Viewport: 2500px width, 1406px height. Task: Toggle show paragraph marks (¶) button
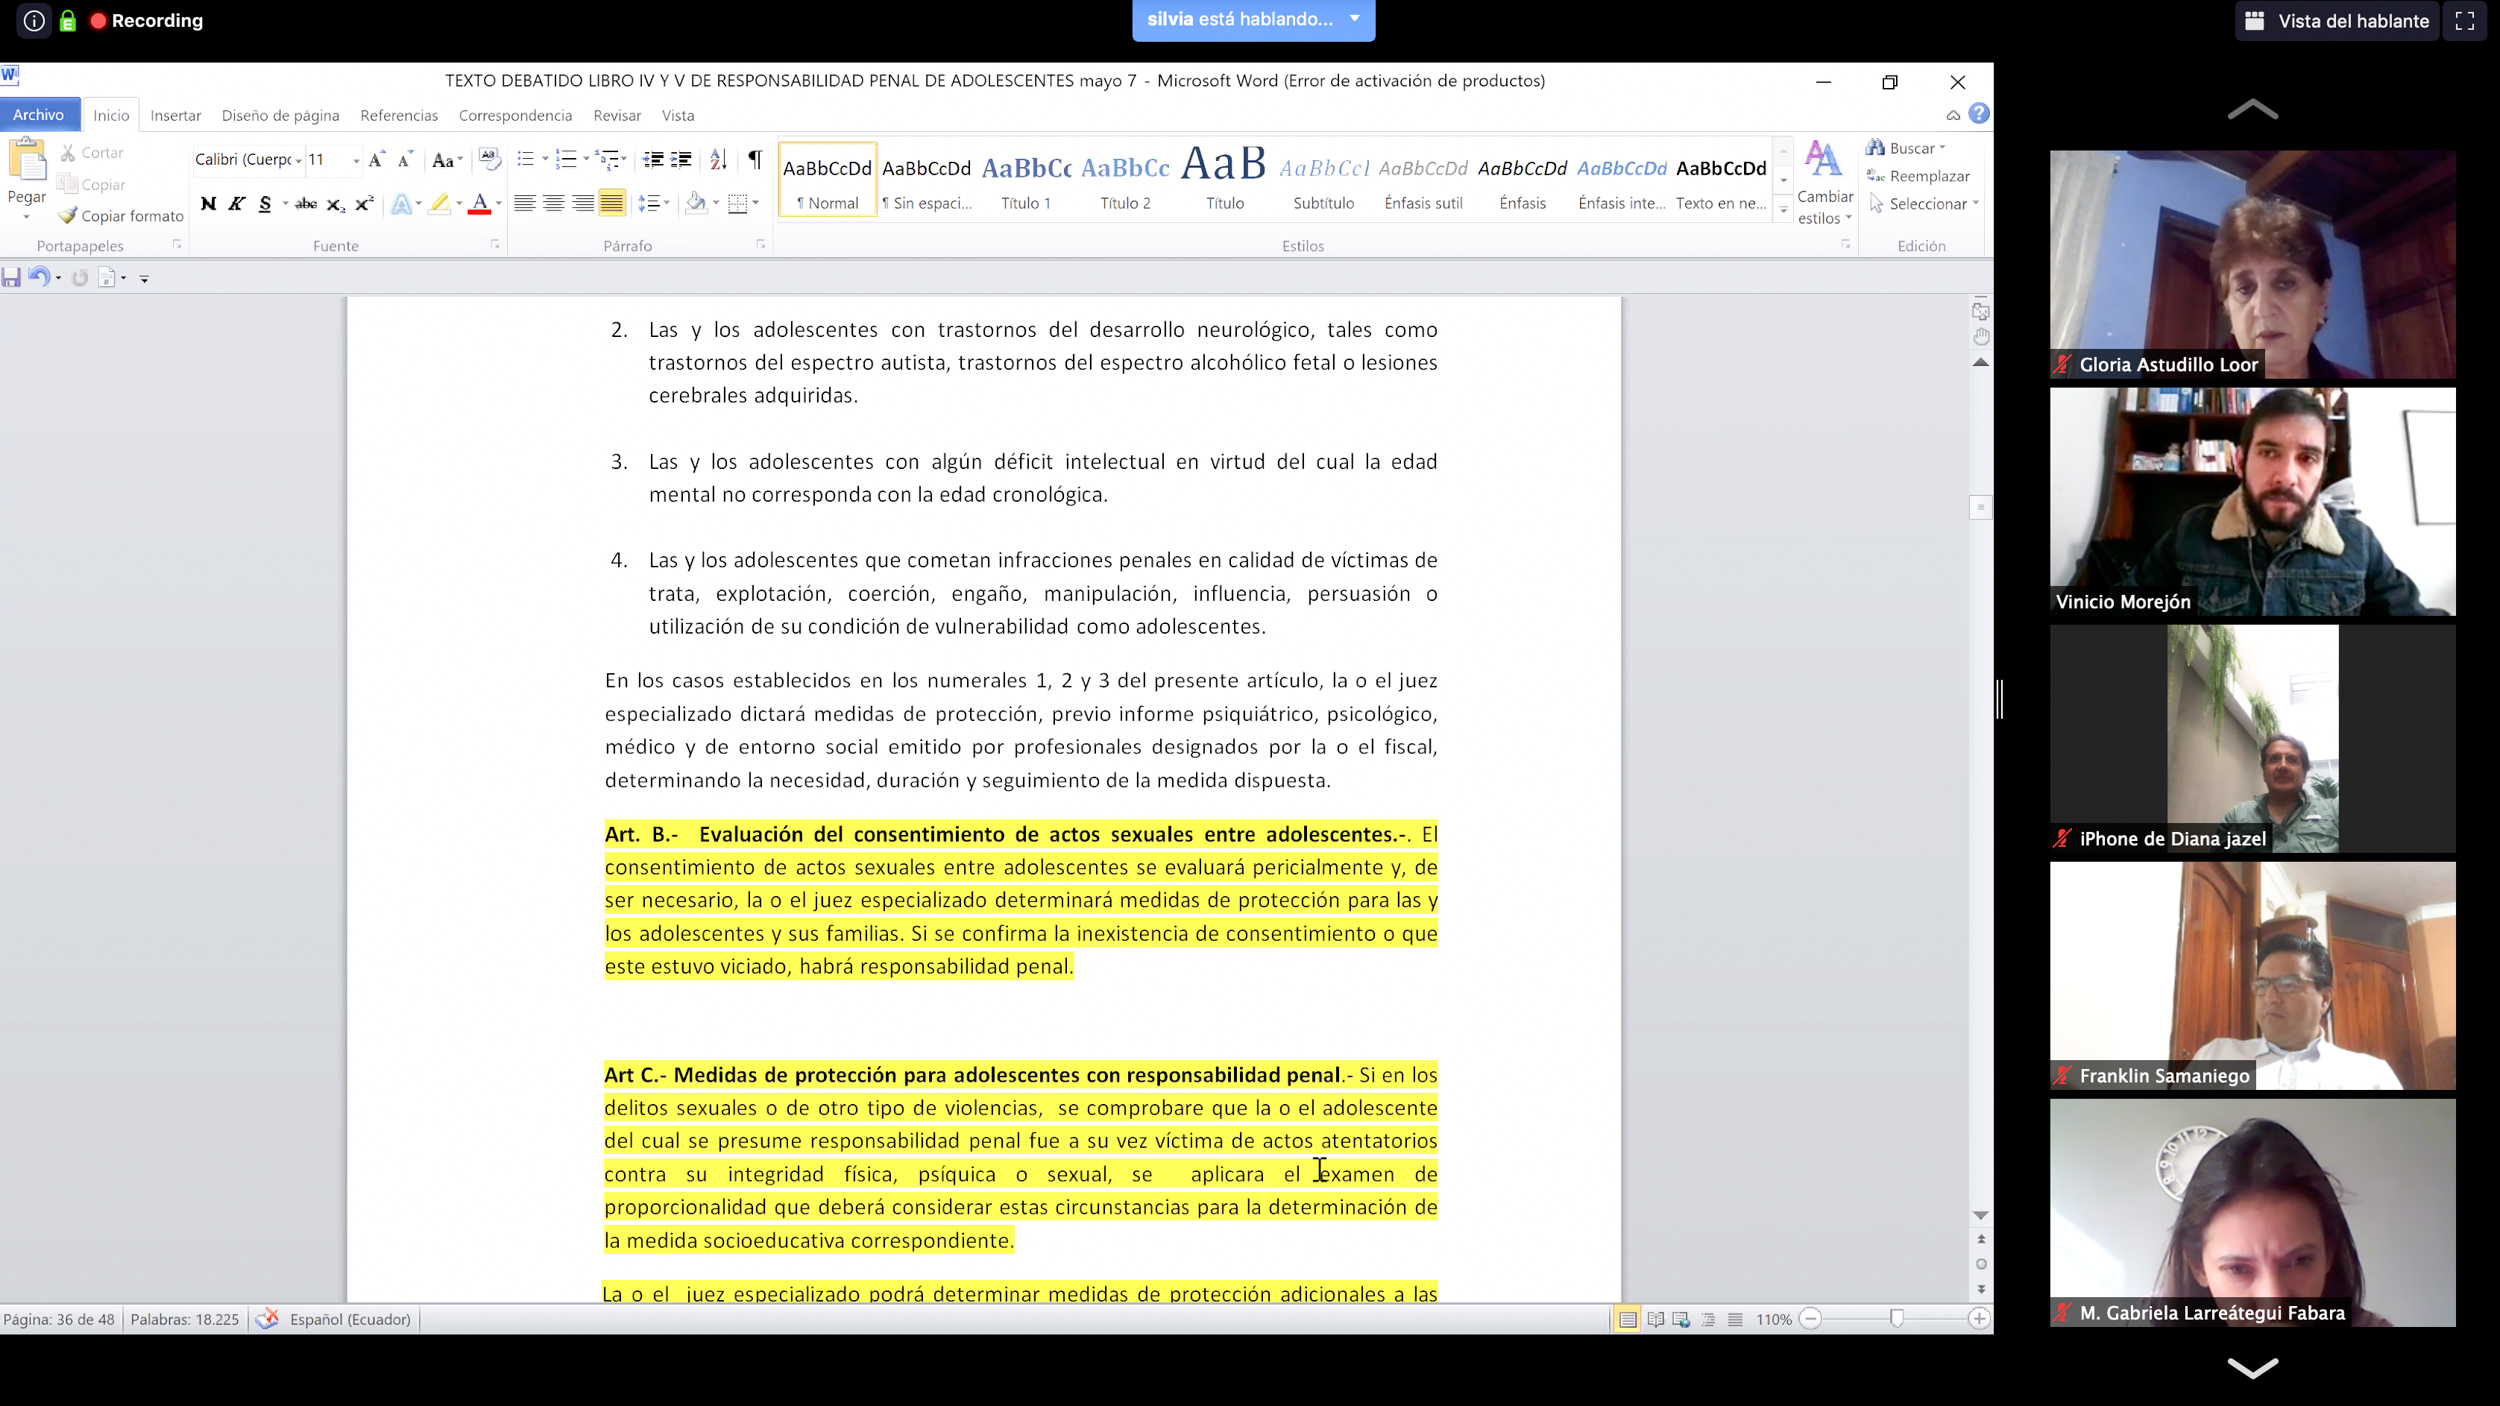click(x=755, y=159)
